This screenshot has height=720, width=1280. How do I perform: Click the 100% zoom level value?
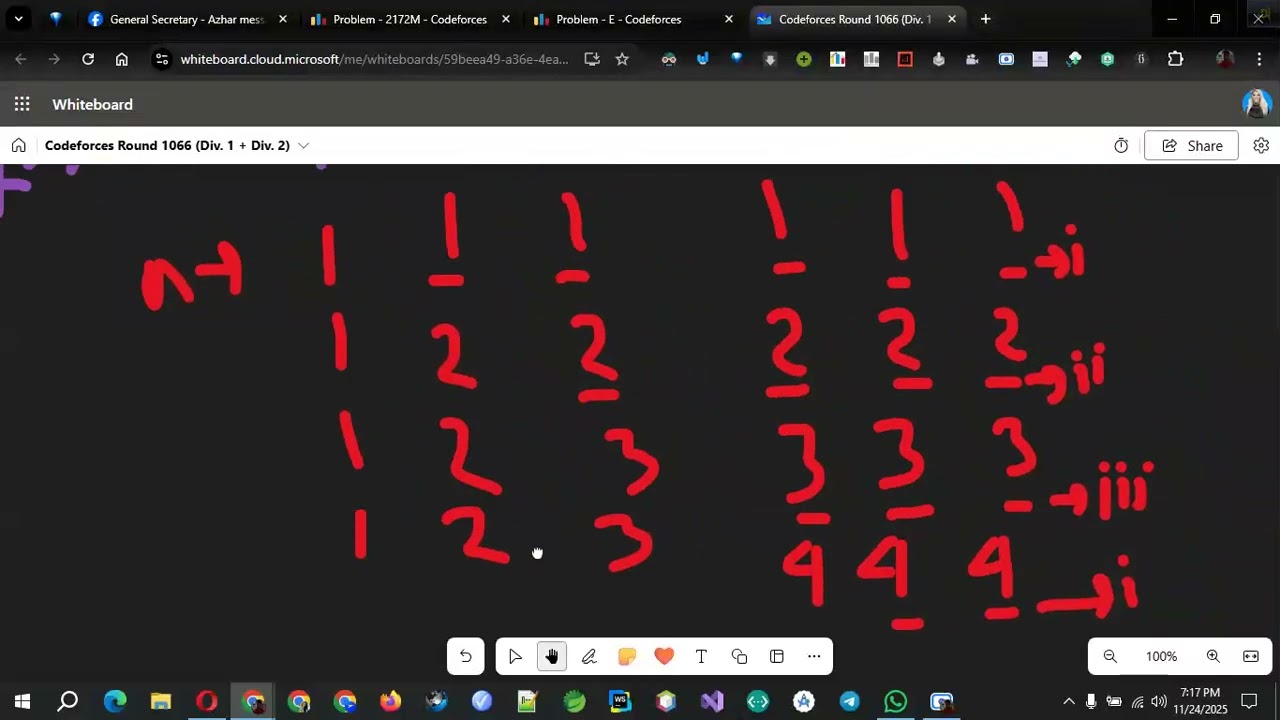(x=1161, y=657)
